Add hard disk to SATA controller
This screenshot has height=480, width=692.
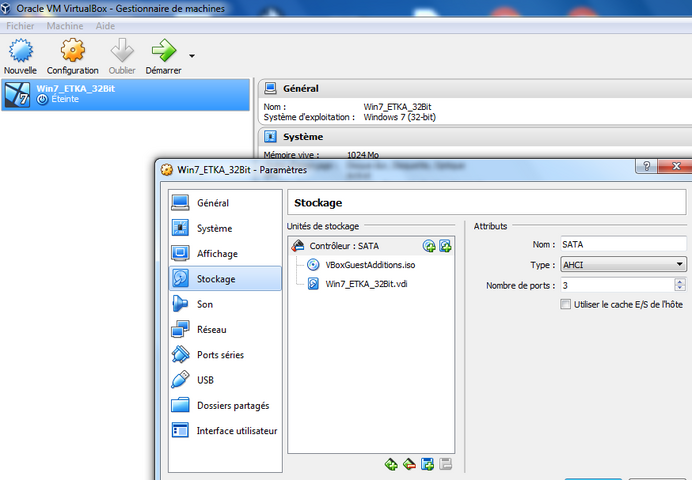[445, 246]
